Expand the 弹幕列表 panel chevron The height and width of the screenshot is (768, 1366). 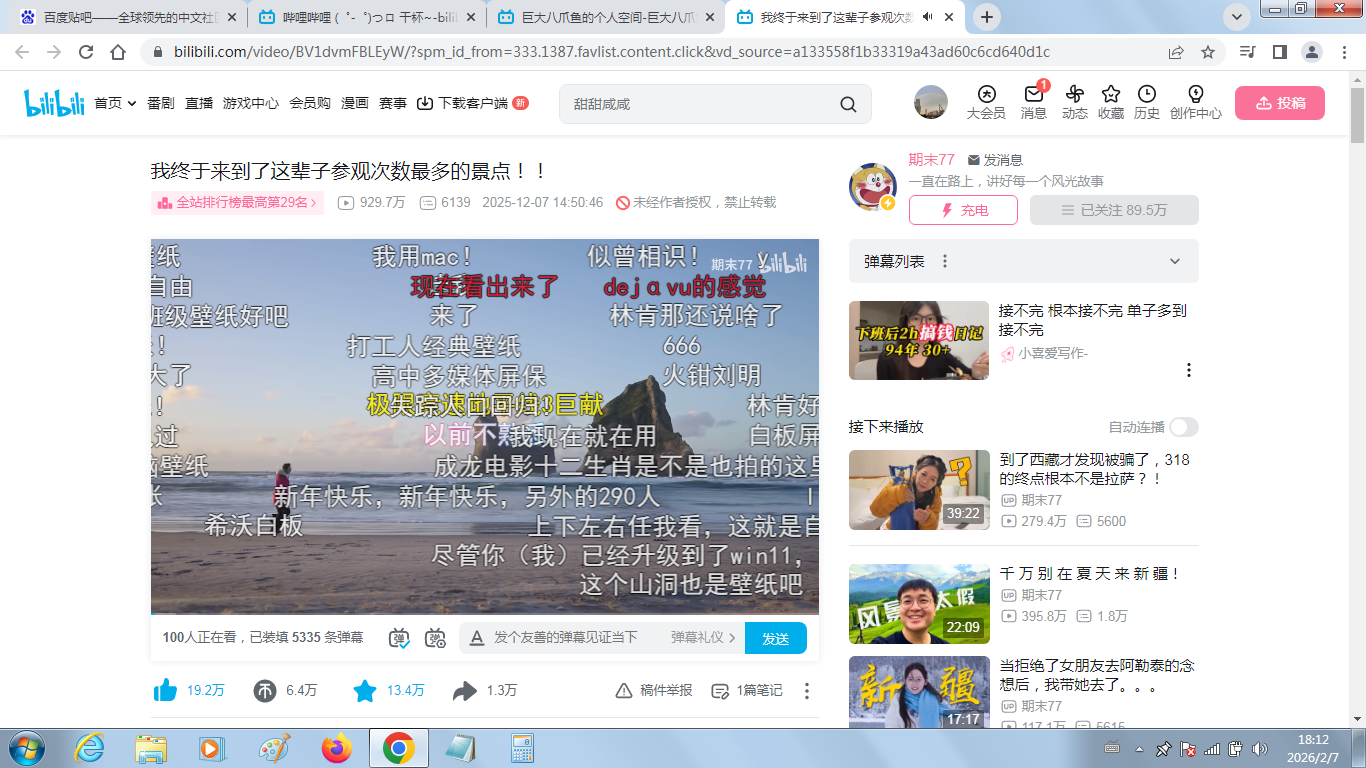1175,261
